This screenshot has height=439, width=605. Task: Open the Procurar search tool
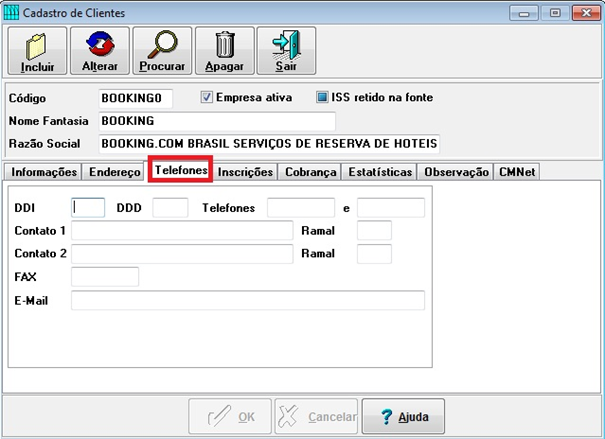(x=162, y=51)
